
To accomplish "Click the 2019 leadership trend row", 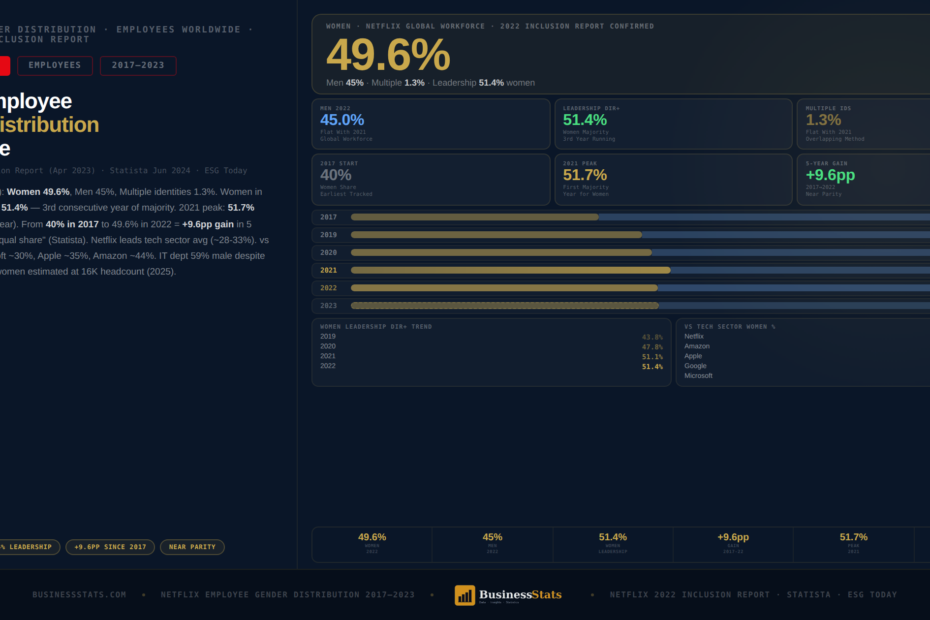I will 491,336.
